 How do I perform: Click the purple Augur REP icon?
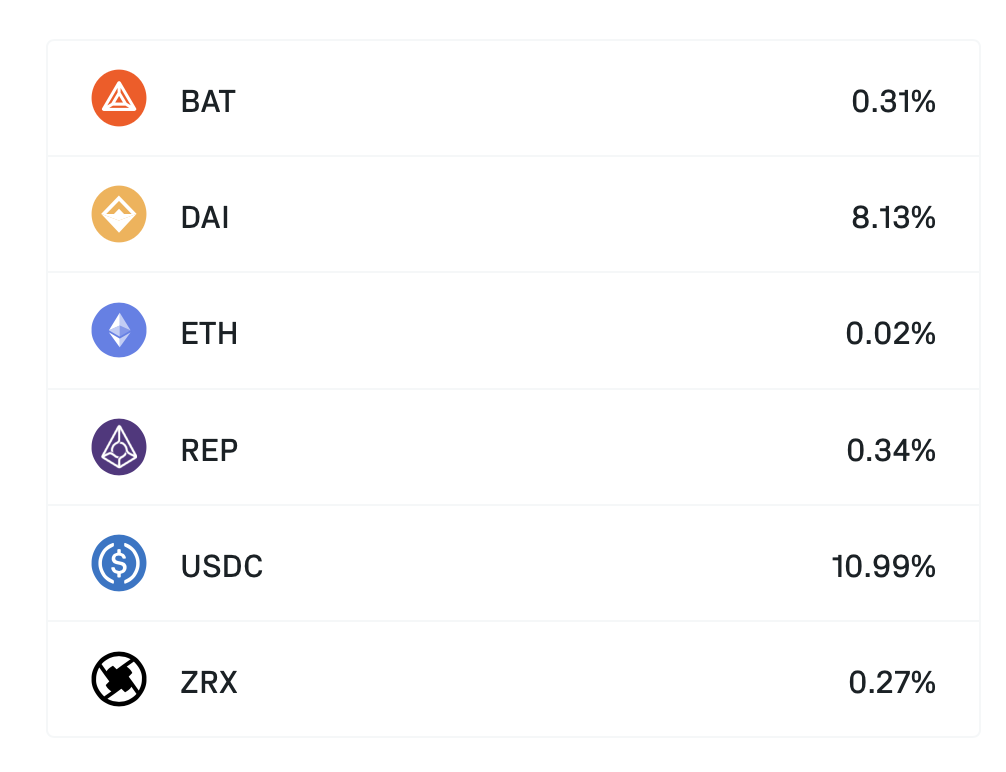click(119, 447)
